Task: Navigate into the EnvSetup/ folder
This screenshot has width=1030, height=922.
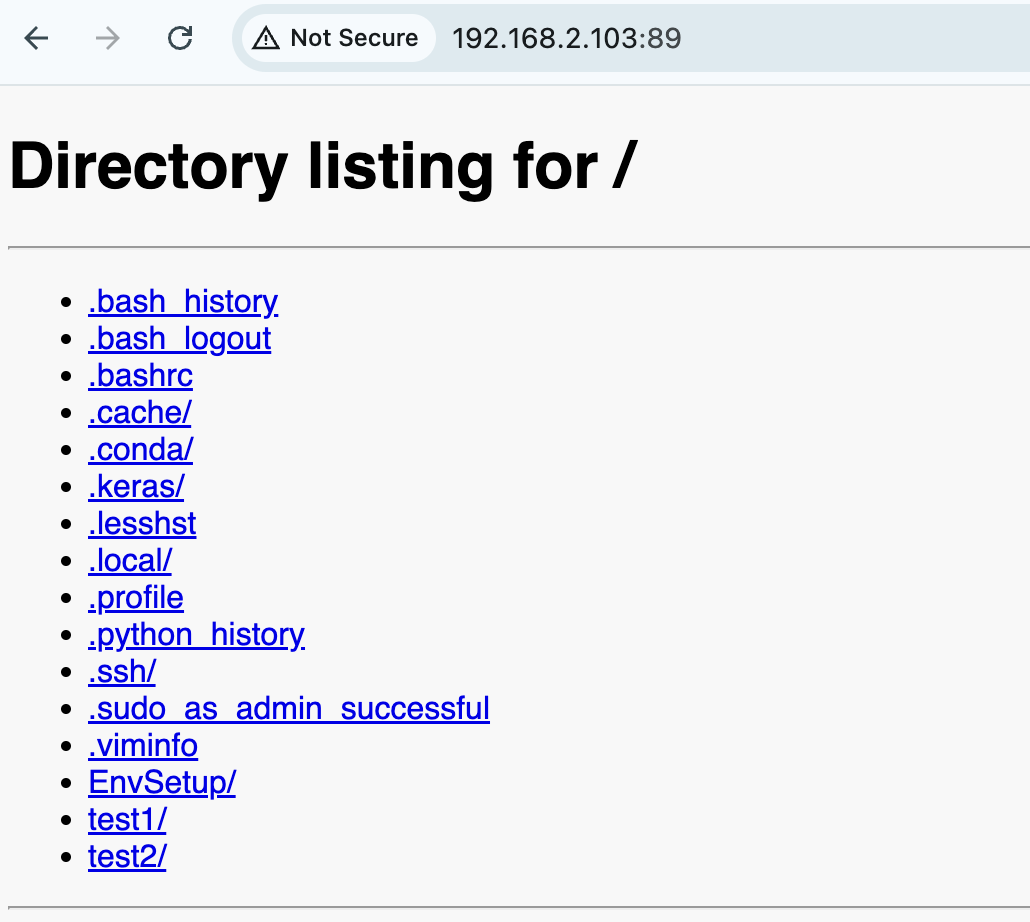Action: click(162, 783)
